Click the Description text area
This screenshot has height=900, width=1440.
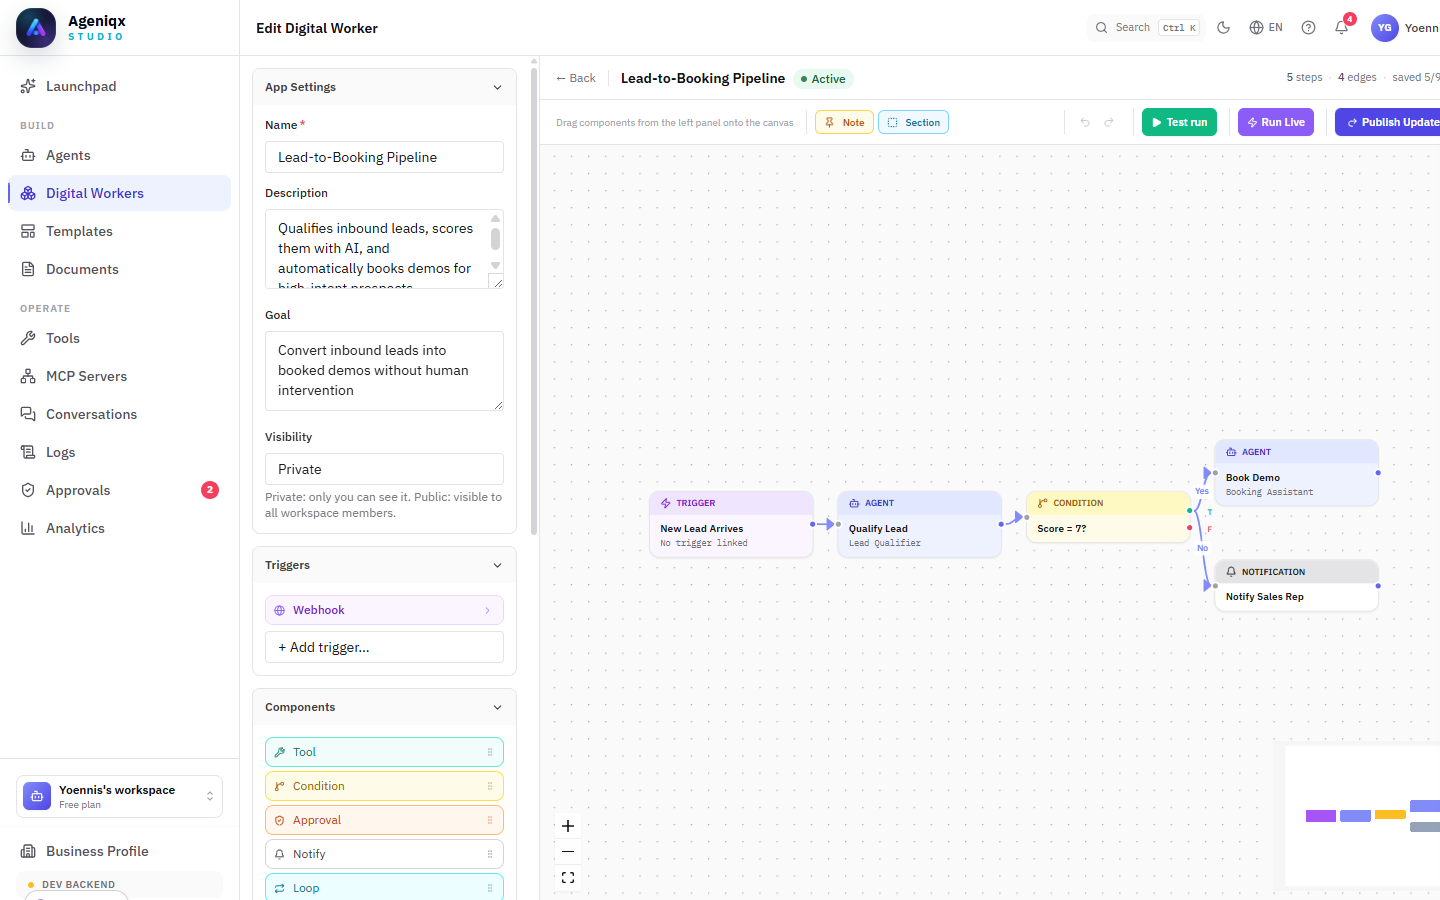[x=384, y=249]
